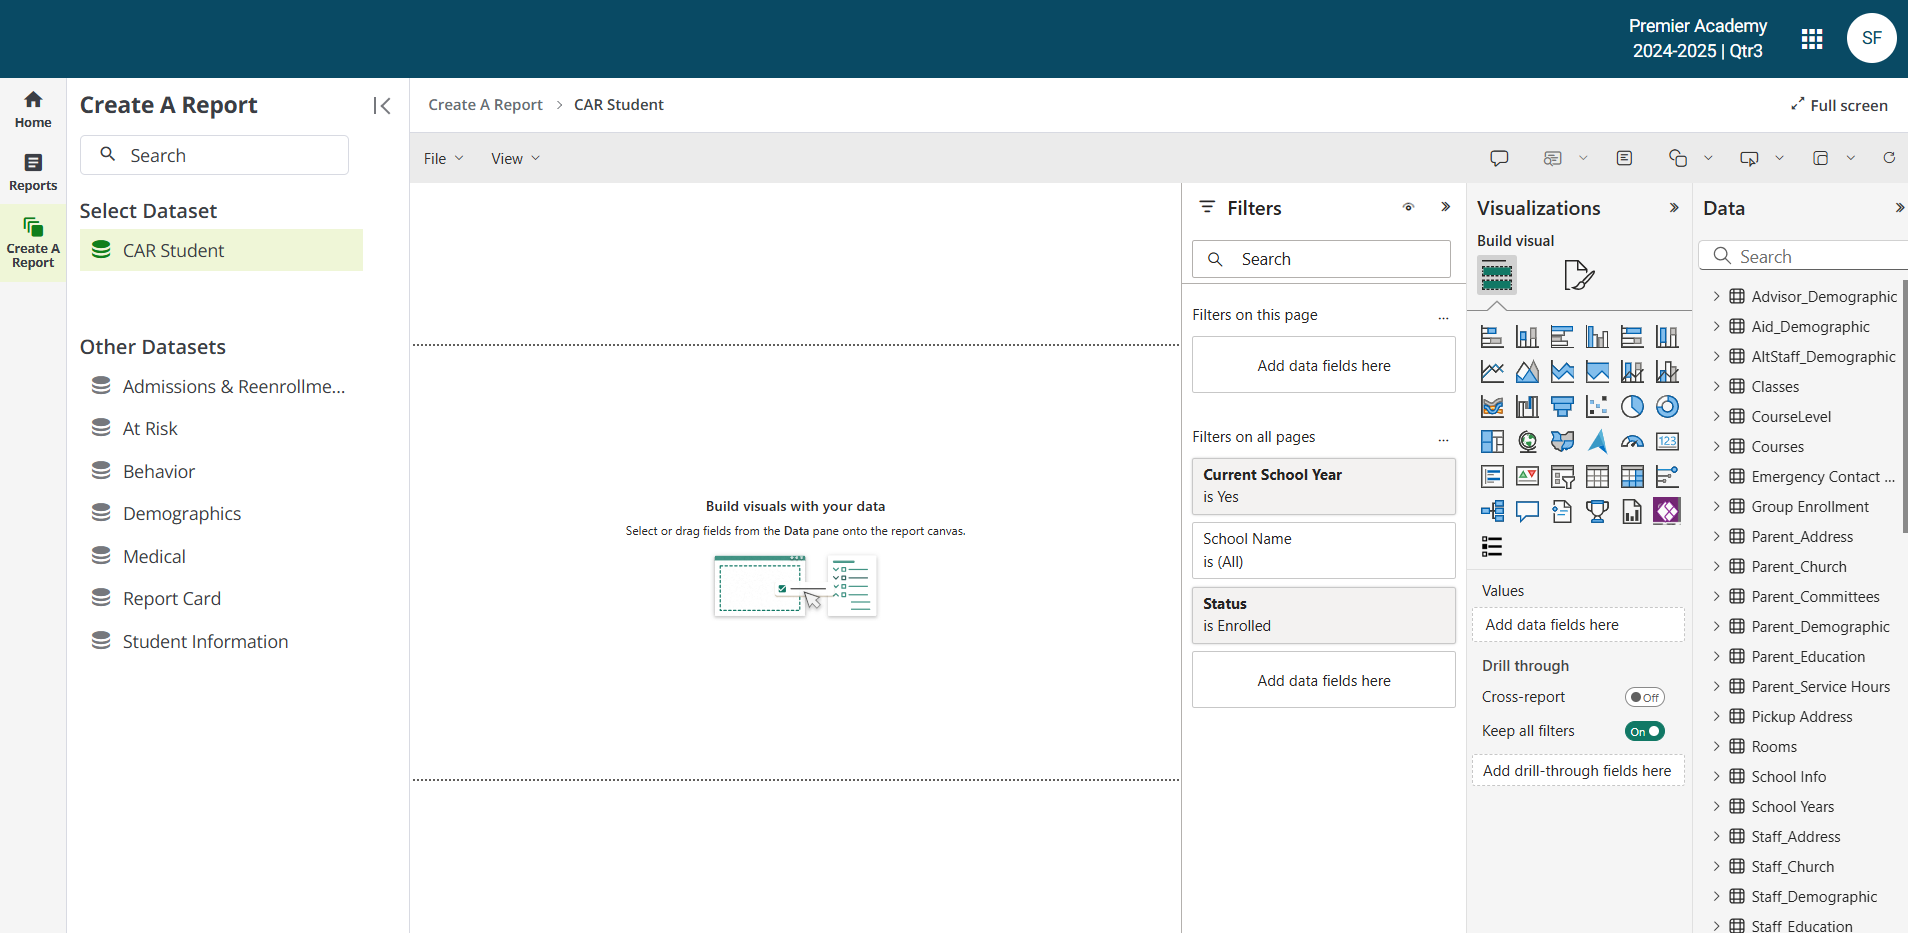Select the funnel chart visual
The image size is (1908, 933).
click(1562, 406)
